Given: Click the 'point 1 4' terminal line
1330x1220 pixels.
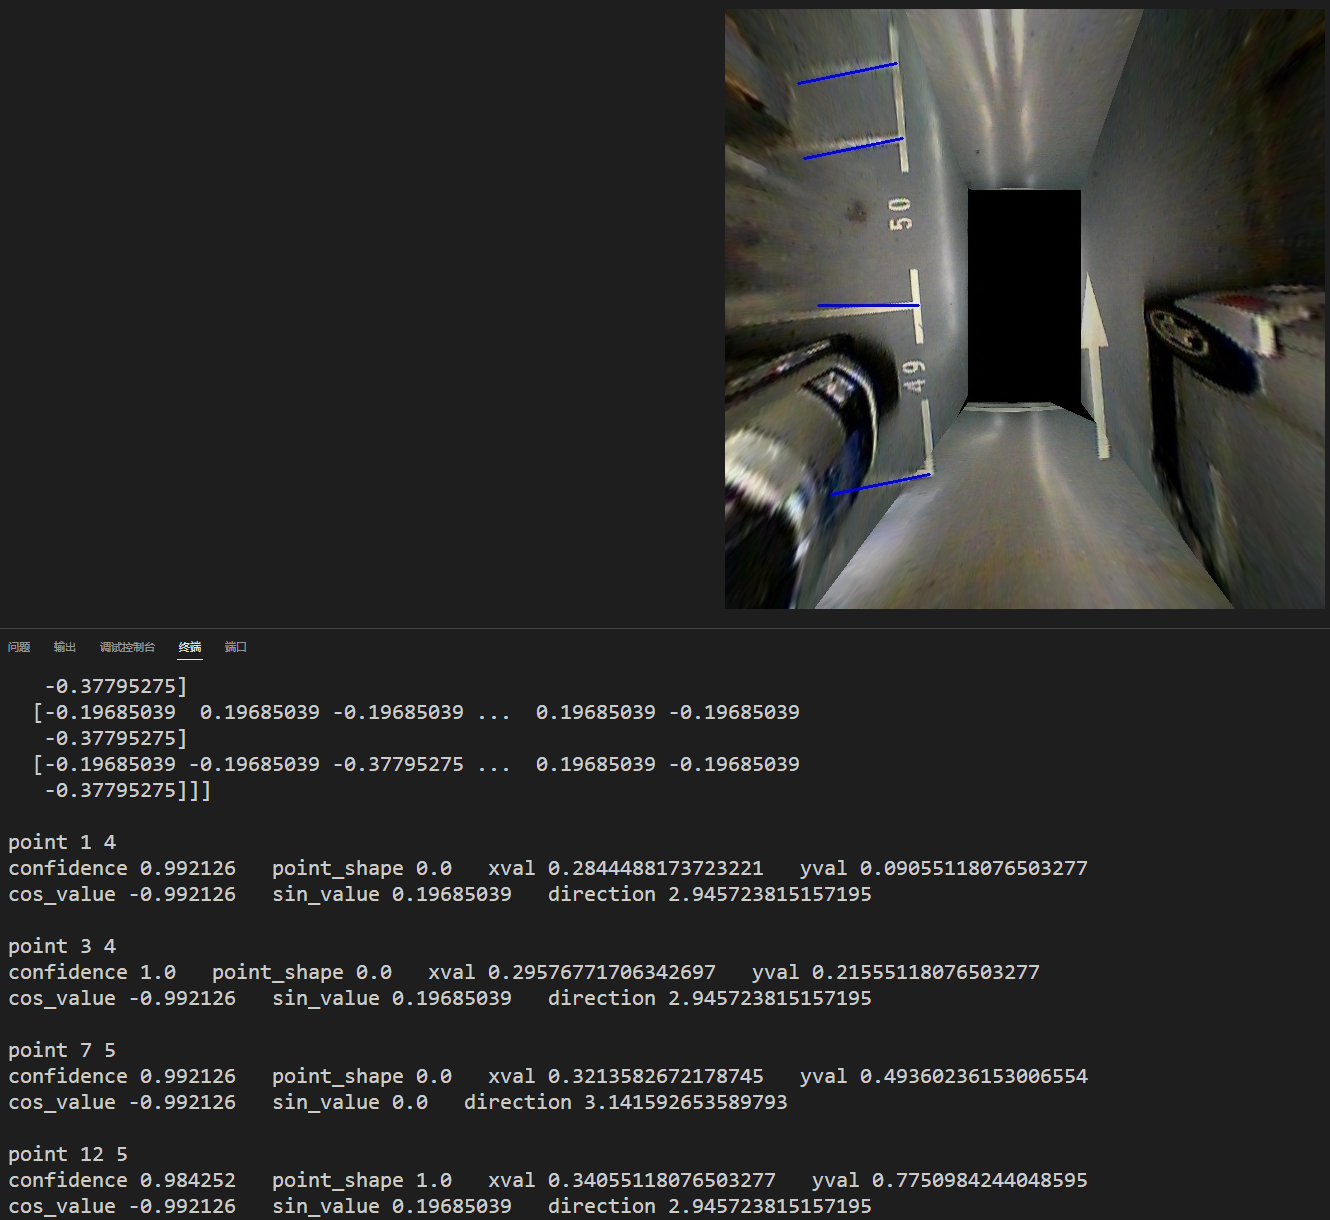Looking at the screenshot, I should click(x=62, y=842).
